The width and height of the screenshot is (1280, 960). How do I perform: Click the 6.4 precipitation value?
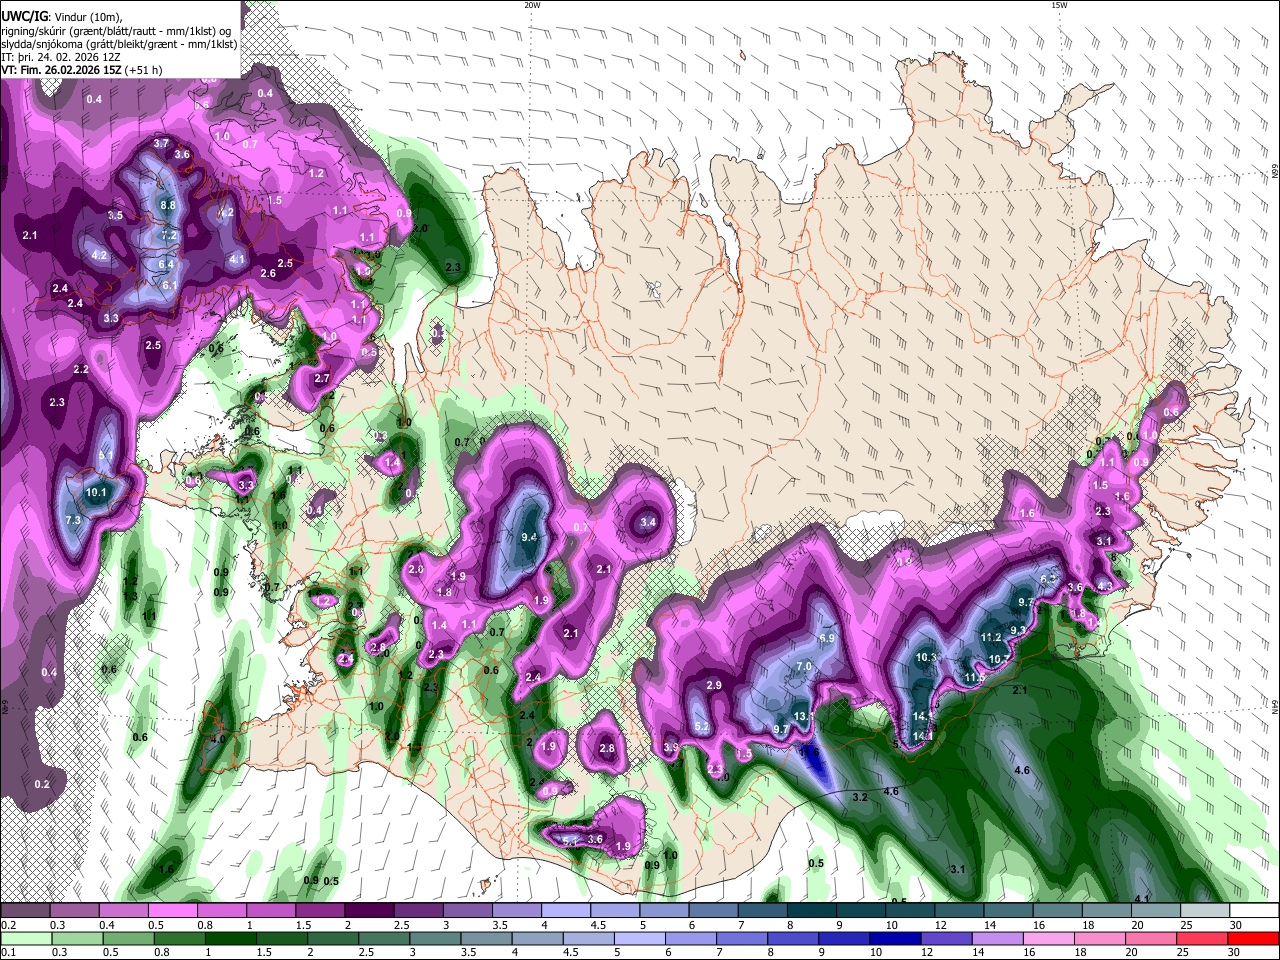[166, 265]
